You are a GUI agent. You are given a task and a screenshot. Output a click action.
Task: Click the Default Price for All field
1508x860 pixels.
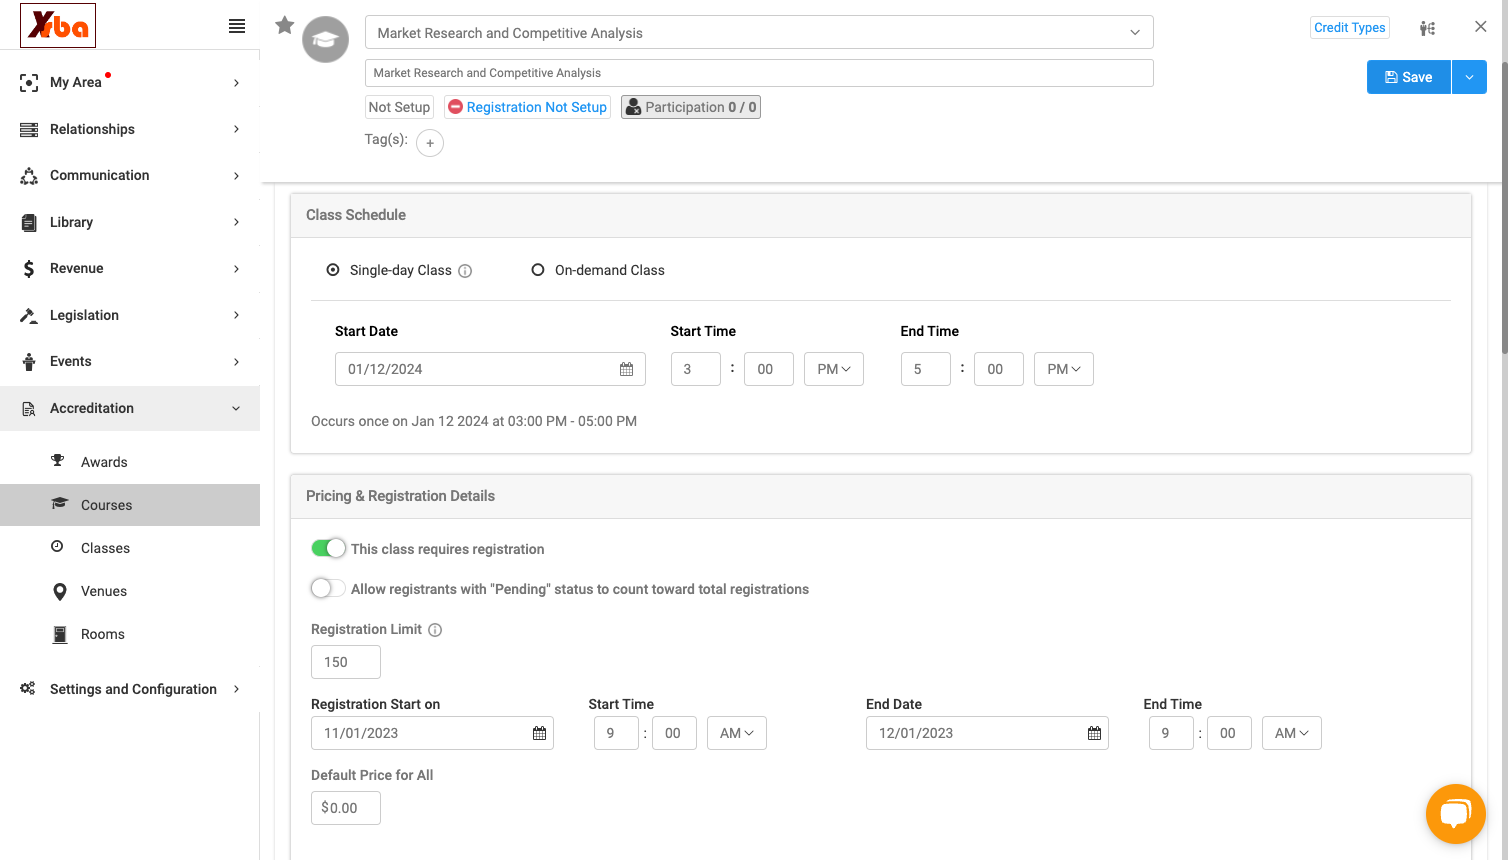[346, 808]
